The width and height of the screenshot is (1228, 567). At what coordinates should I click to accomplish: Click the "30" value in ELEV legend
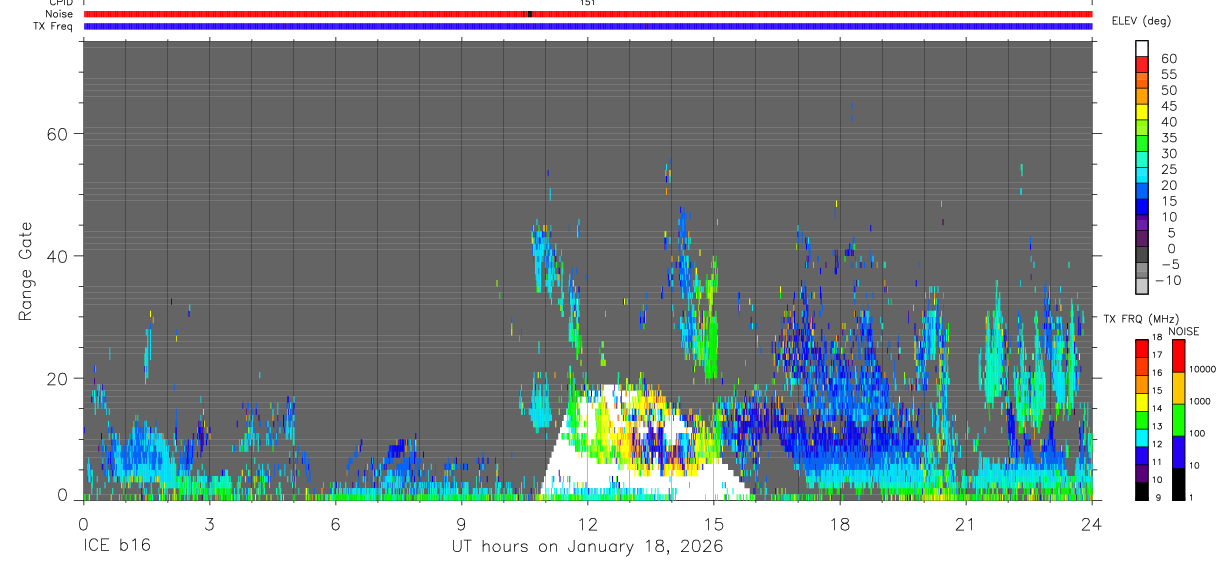(x=1168, y=154)
